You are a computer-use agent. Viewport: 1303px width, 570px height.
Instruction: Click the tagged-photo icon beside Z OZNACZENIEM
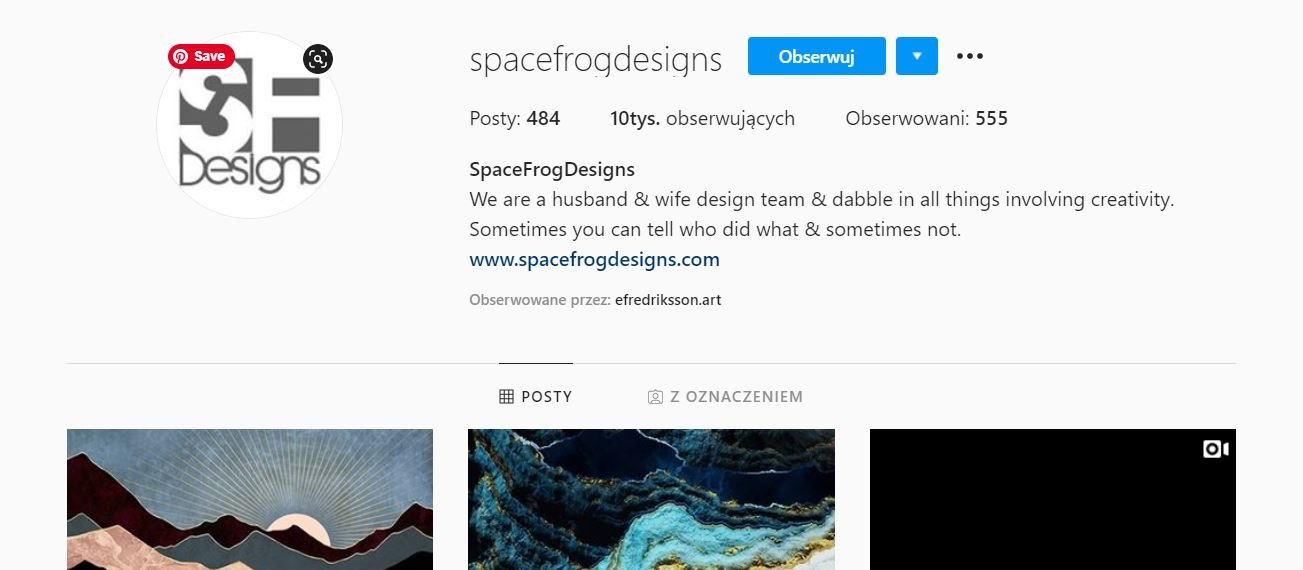click(655, 397)
